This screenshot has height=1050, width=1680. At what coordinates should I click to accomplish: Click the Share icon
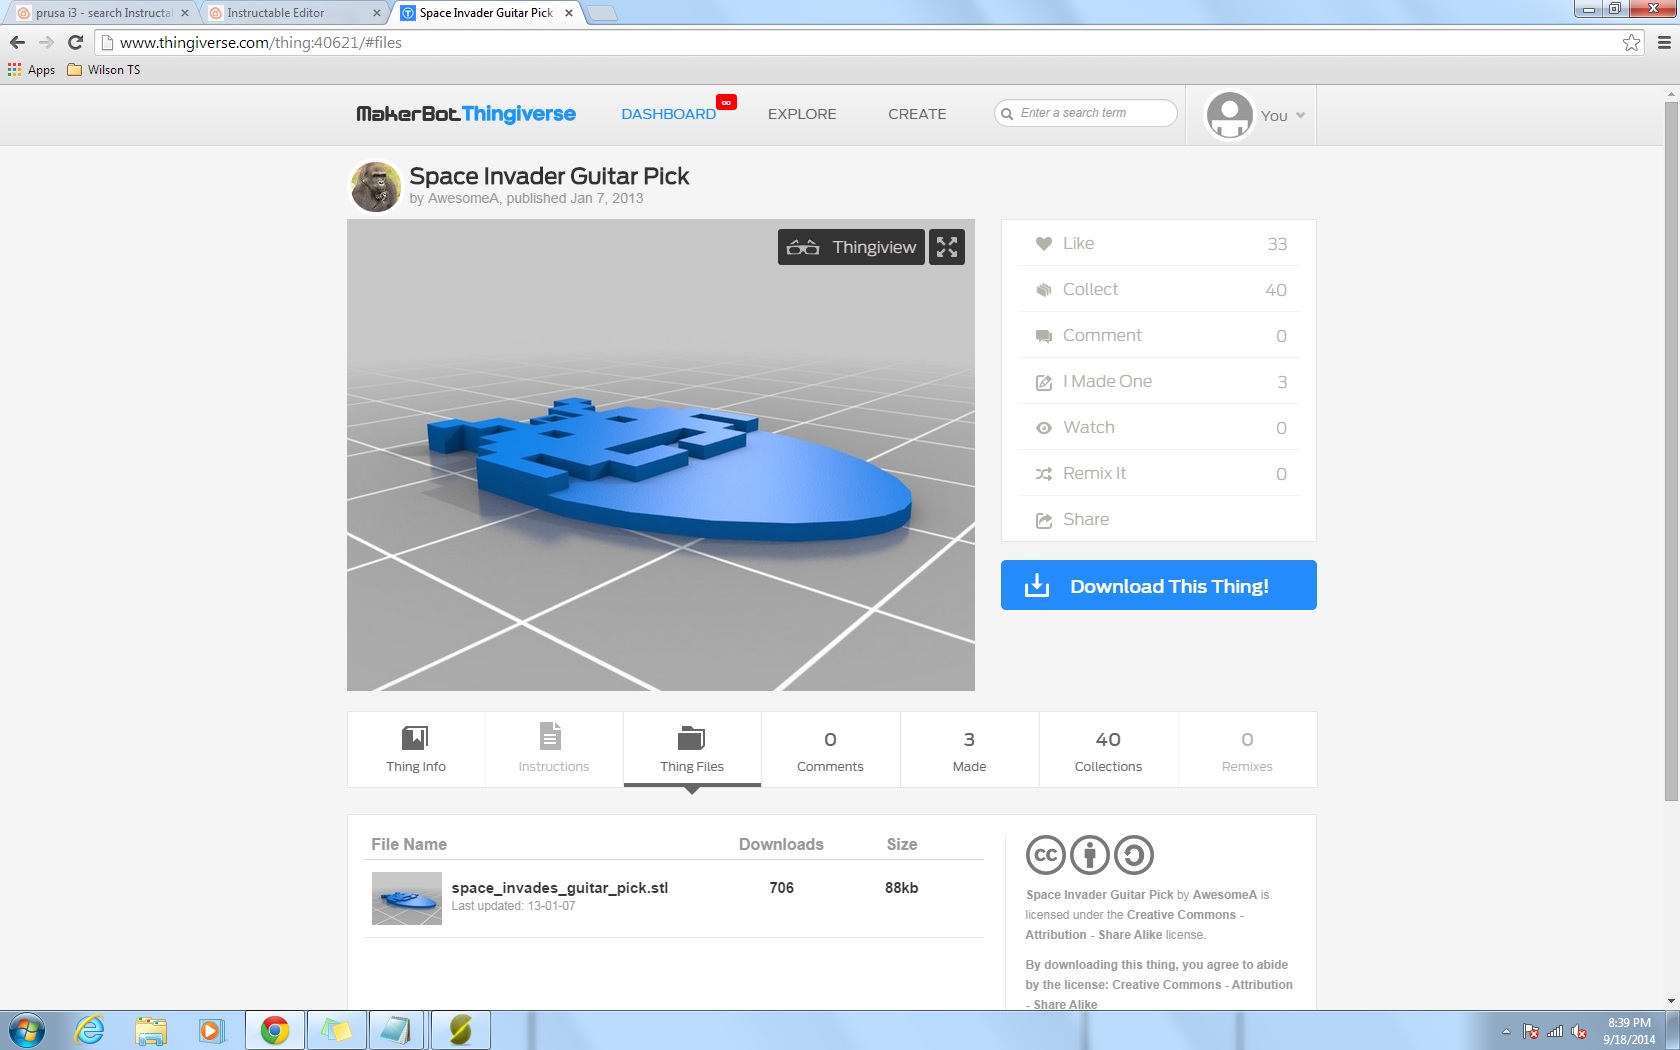tap(1043, 520)
